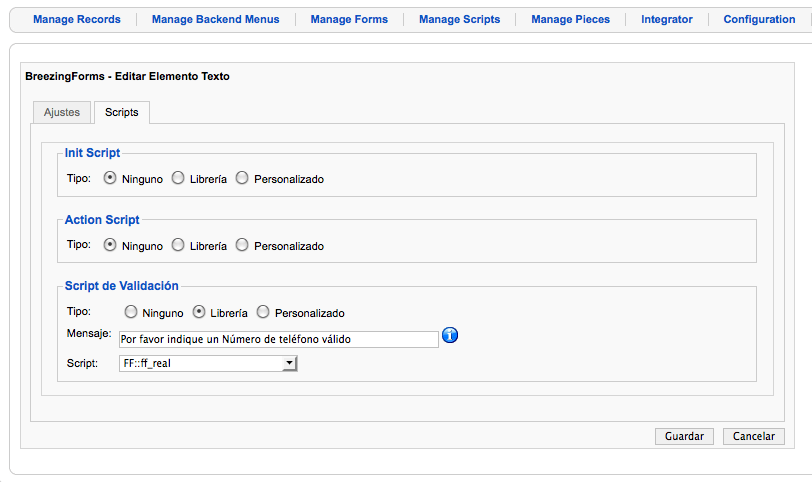Go to Manage Backend Menus
812x482 pixels.
pos(215,19)
